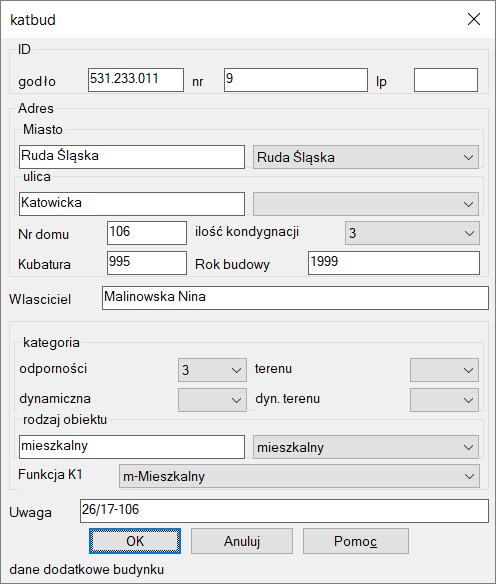
Task: Open the rodzaj obiektu mieszkalny dropdown
Action: tap(366, 447)
